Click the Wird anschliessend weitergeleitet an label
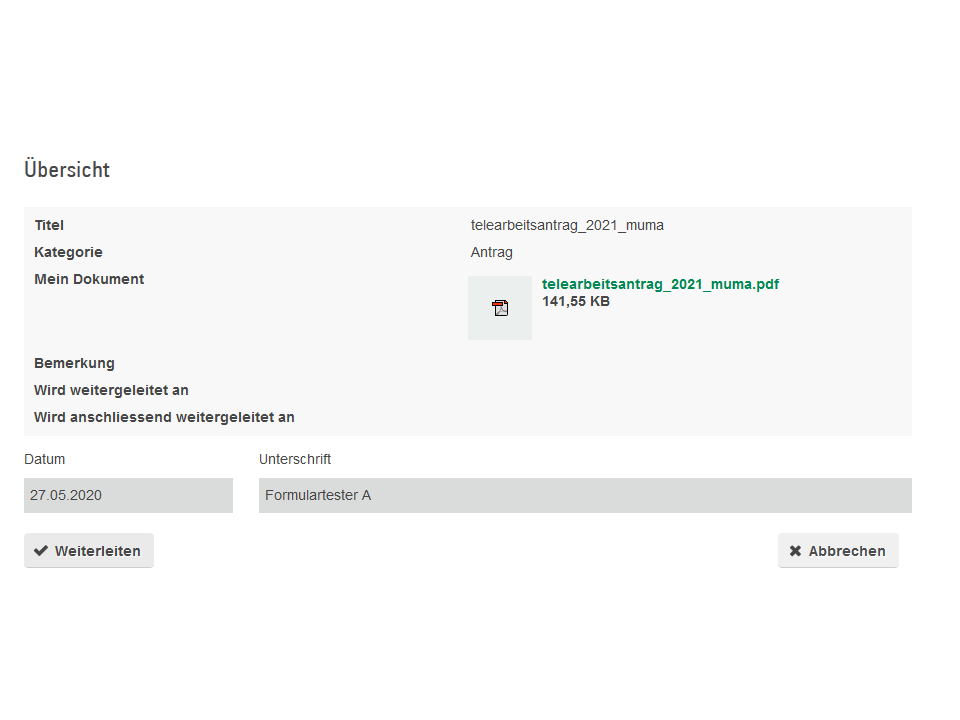Screen dimensions: 960x720 click(165, 417)
